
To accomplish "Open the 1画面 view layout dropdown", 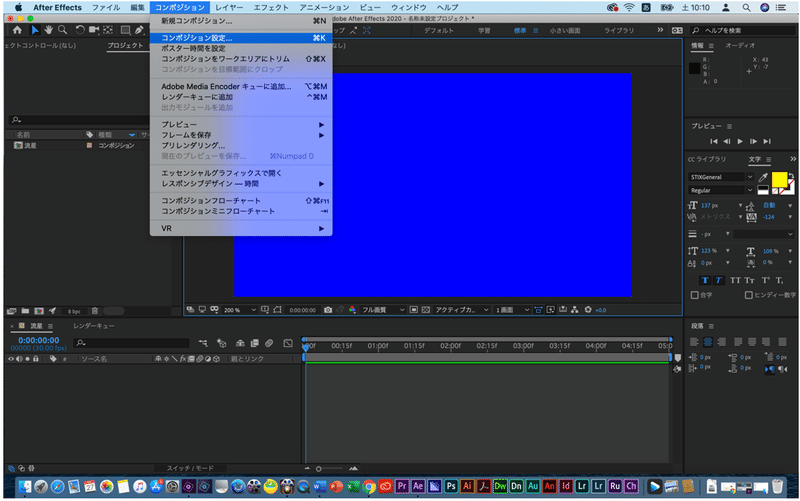I will (x=512, y=310).
